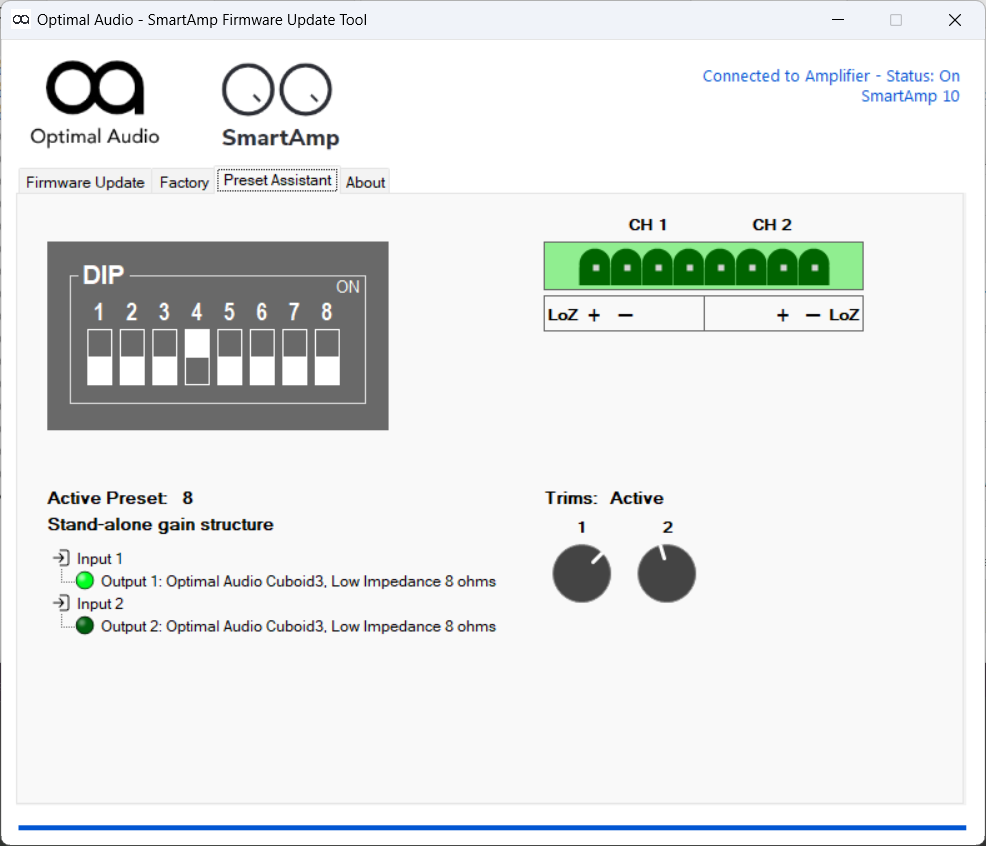Toggle DIP switch 6
The width and height of the screenshot is (986, 846).
[x=262, y=357]
